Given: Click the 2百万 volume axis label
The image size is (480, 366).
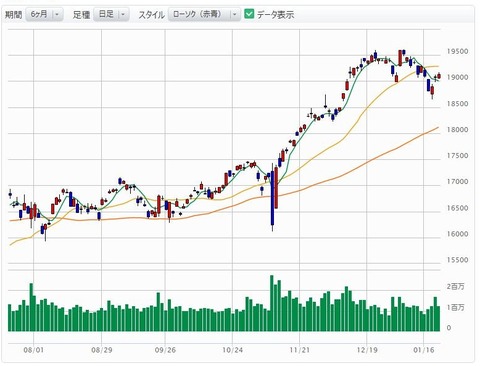Looking at the screenshot, I should [456, 287].
